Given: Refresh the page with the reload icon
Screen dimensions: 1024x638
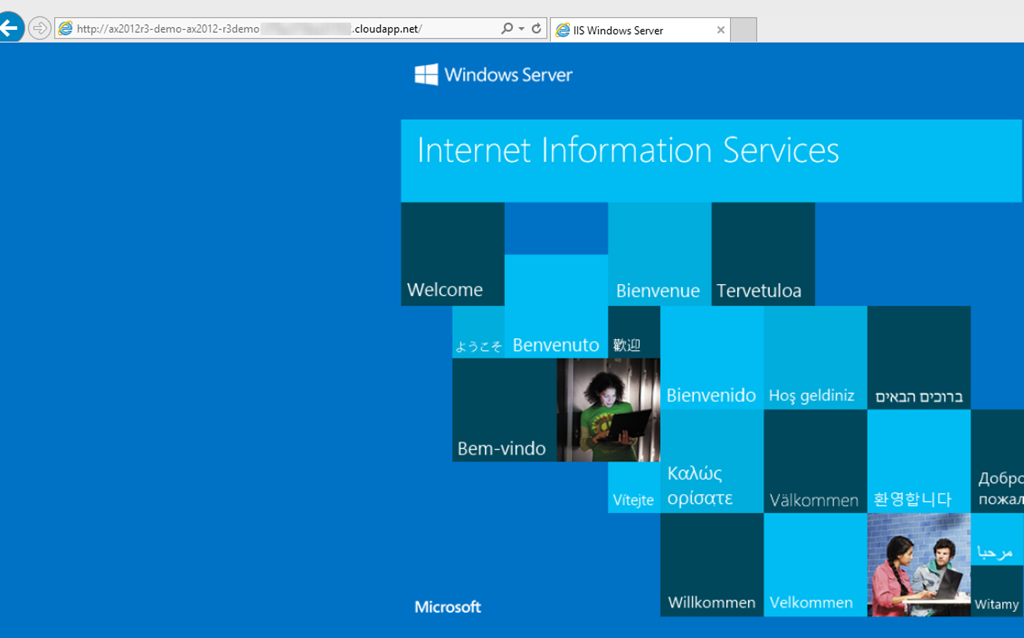Looking at the screenshot, I should (536, 29).
